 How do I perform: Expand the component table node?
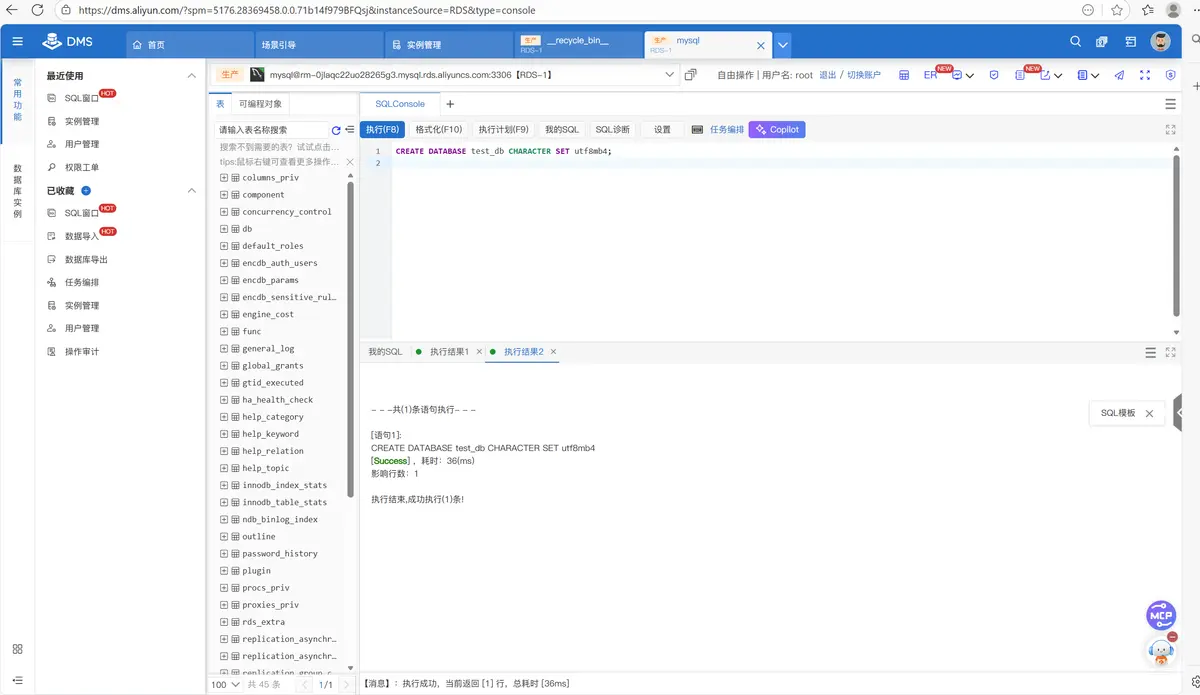224,195
